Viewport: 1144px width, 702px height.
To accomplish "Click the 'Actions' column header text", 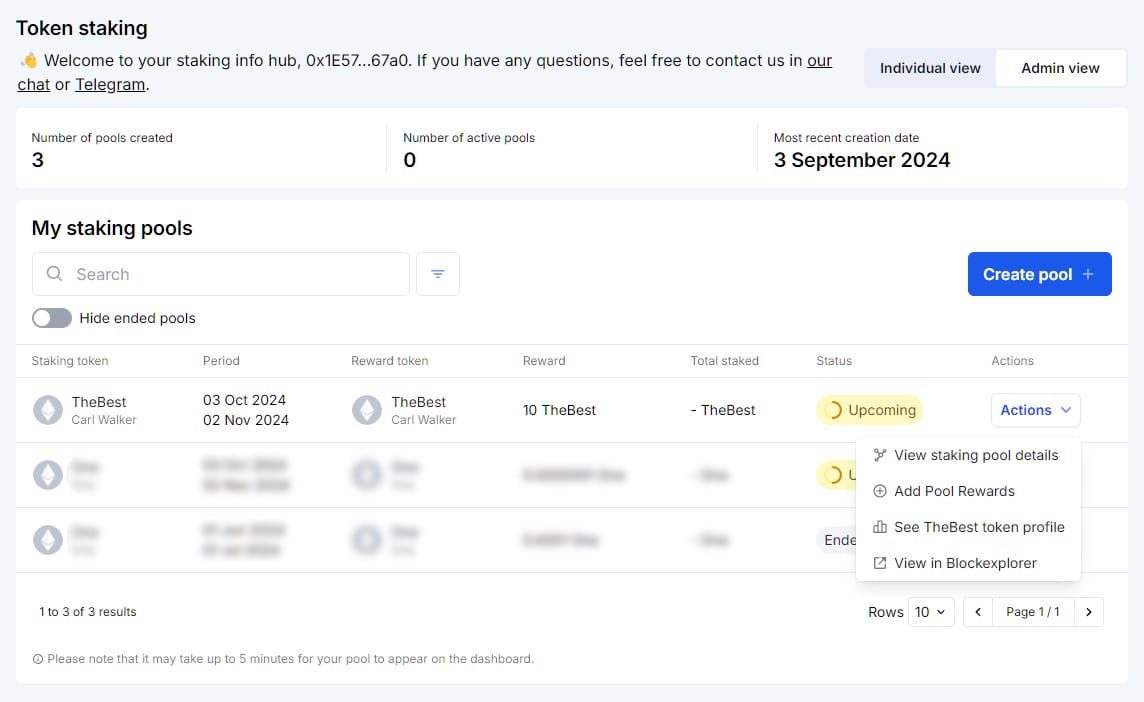I will (1013, 360).
